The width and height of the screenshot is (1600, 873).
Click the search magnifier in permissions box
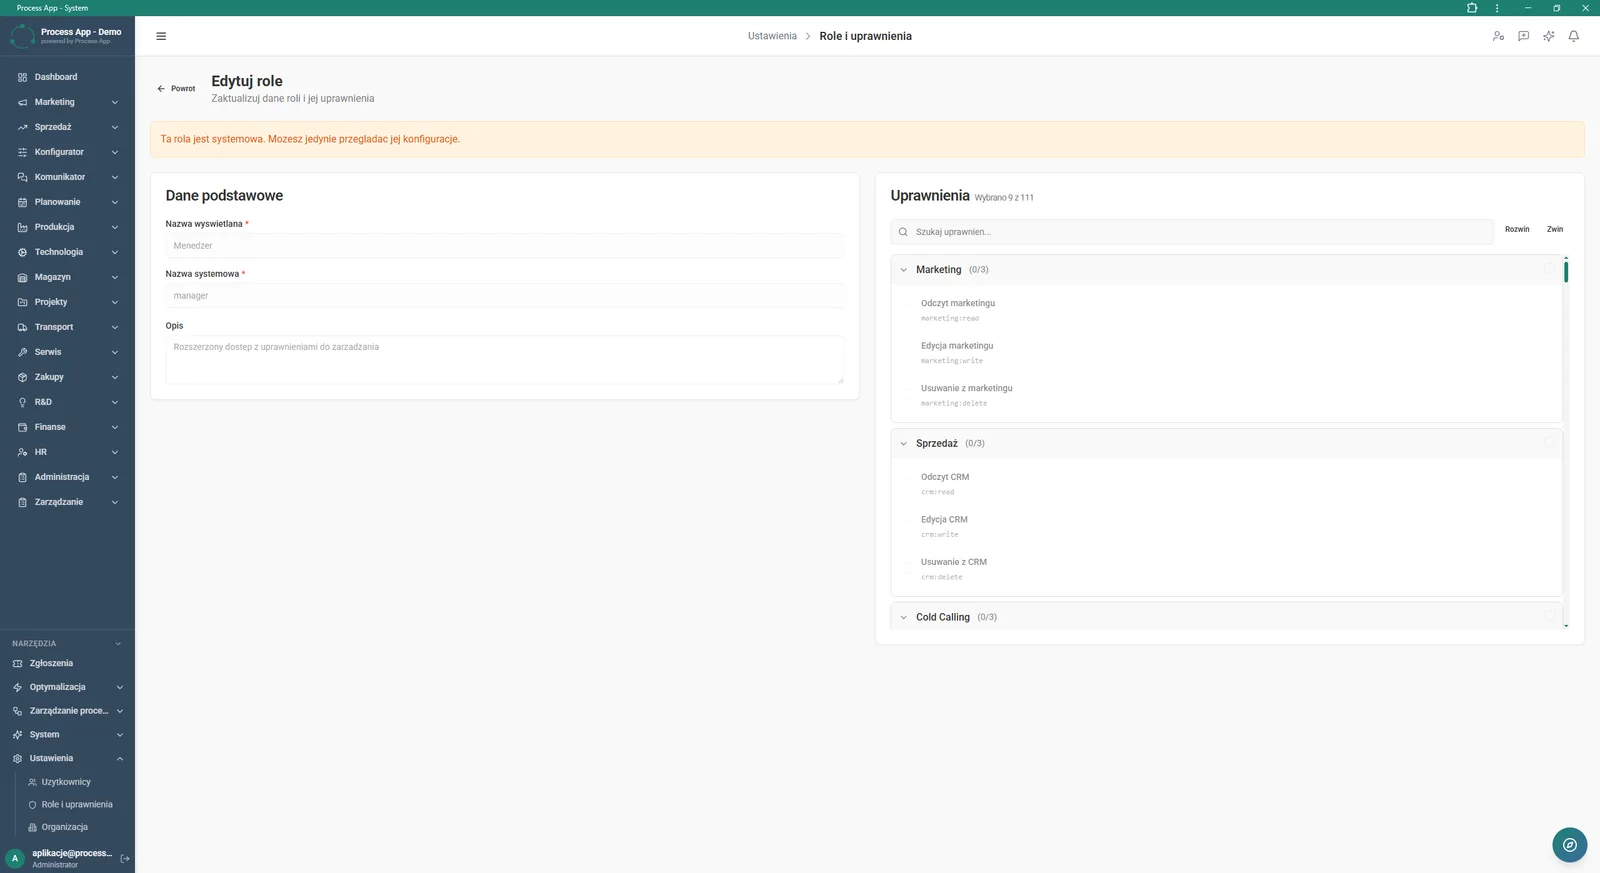coord(903,232)
